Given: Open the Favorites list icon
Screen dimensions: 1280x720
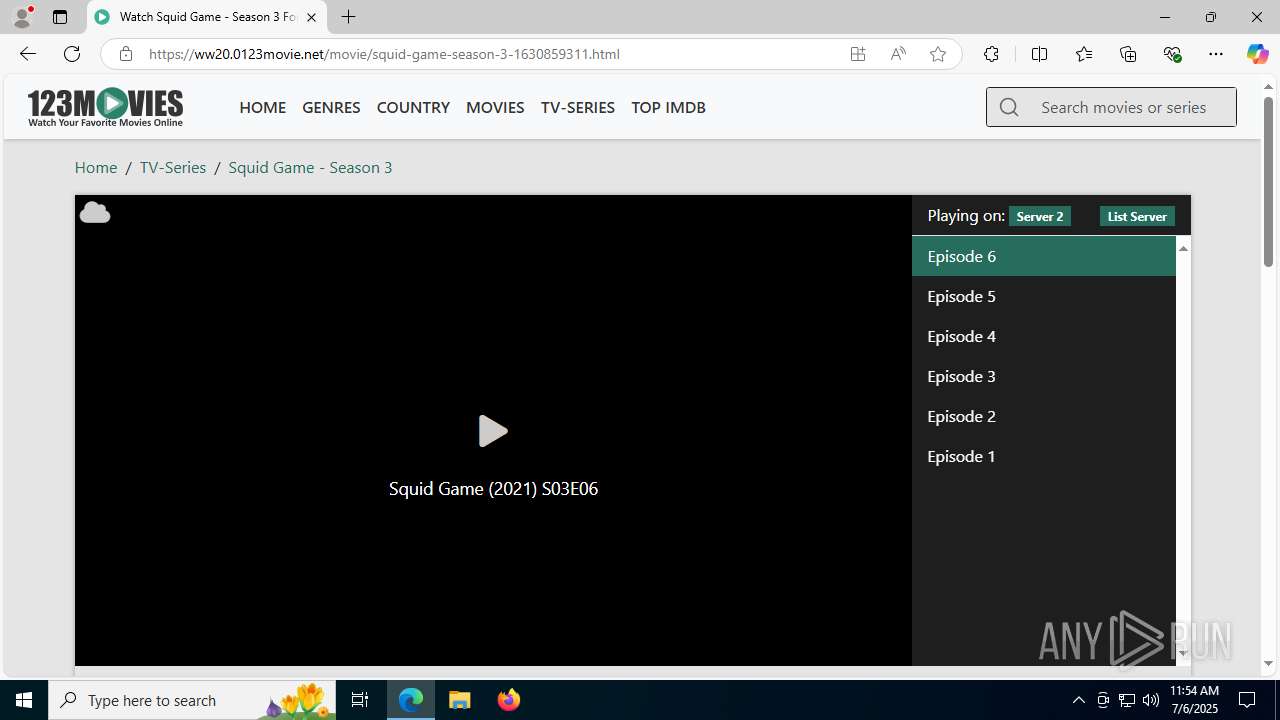Looking at the screenshot, I should click(1084, 54).
